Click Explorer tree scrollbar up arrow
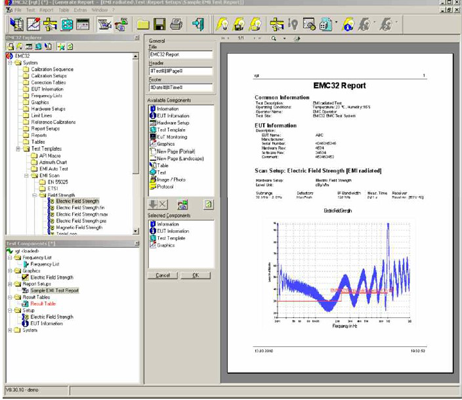Image resolution: width=462 pixels, height=400 pixels. coord(136,56)
